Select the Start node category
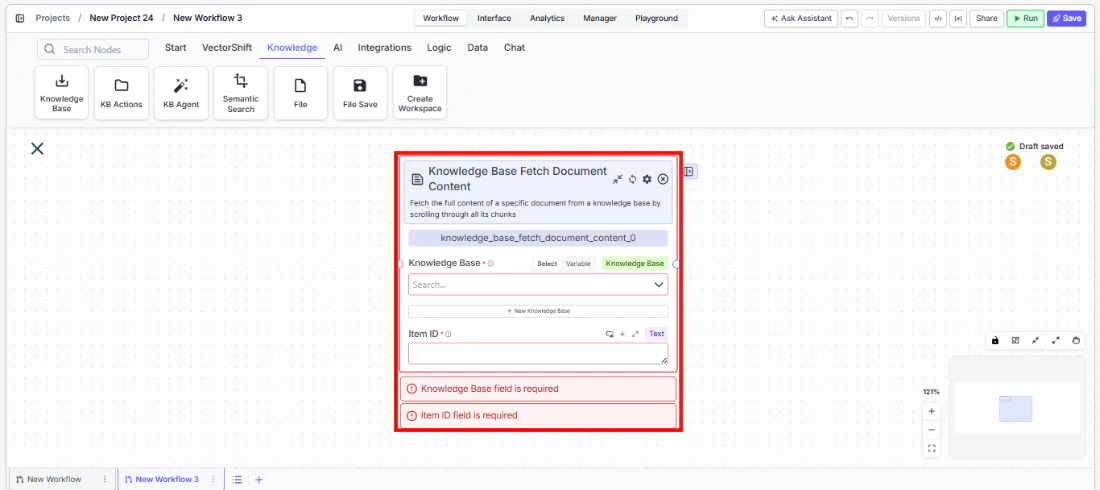 [175, 48]
